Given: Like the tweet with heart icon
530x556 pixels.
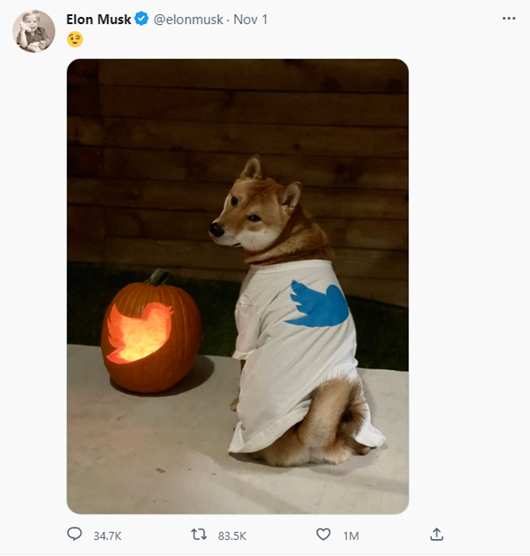Looking at the screenshot, I should (323, 534).
